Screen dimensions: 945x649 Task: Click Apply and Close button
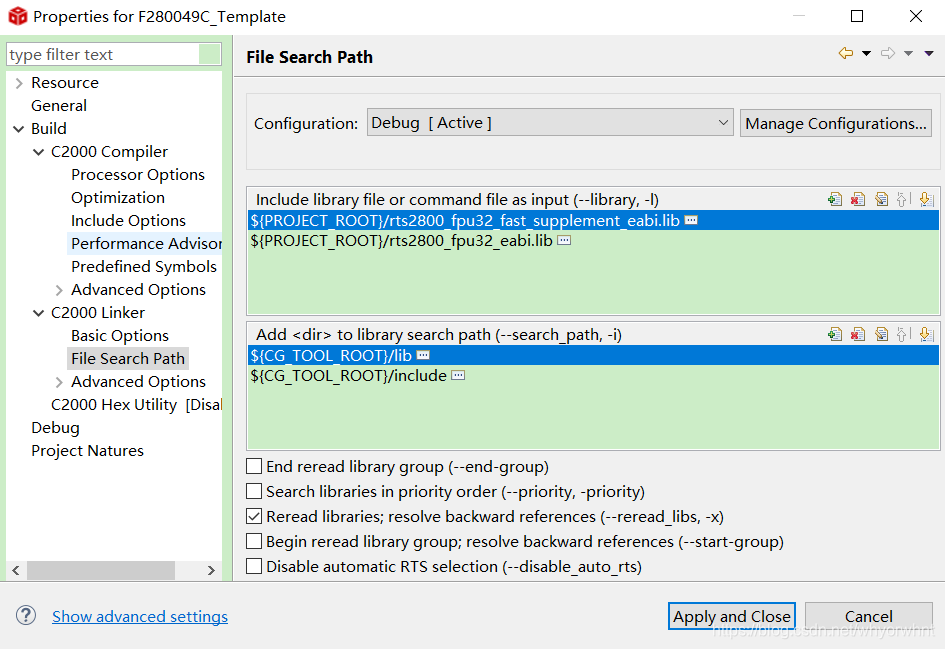pyautogui.click(x=732, y=616)
